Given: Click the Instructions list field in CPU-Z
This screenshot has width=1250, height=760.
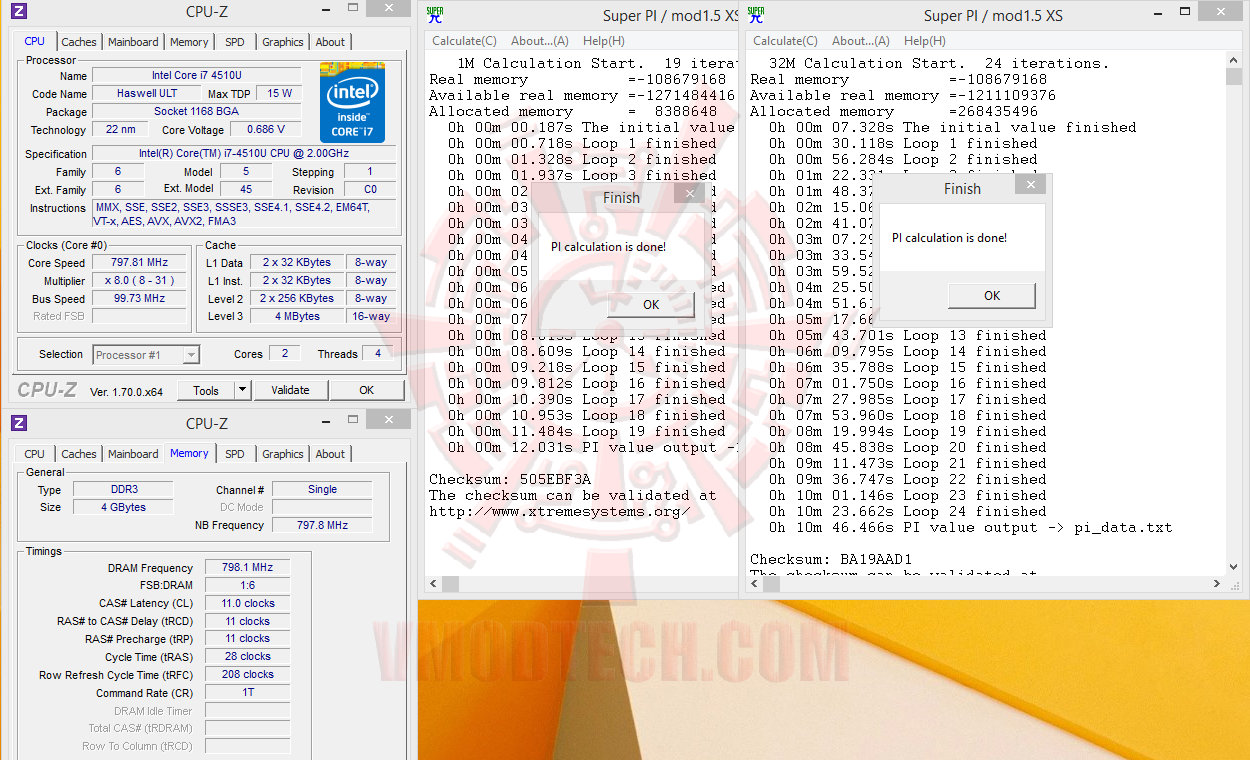Looking at the screenshot, I should click(244, 214).
